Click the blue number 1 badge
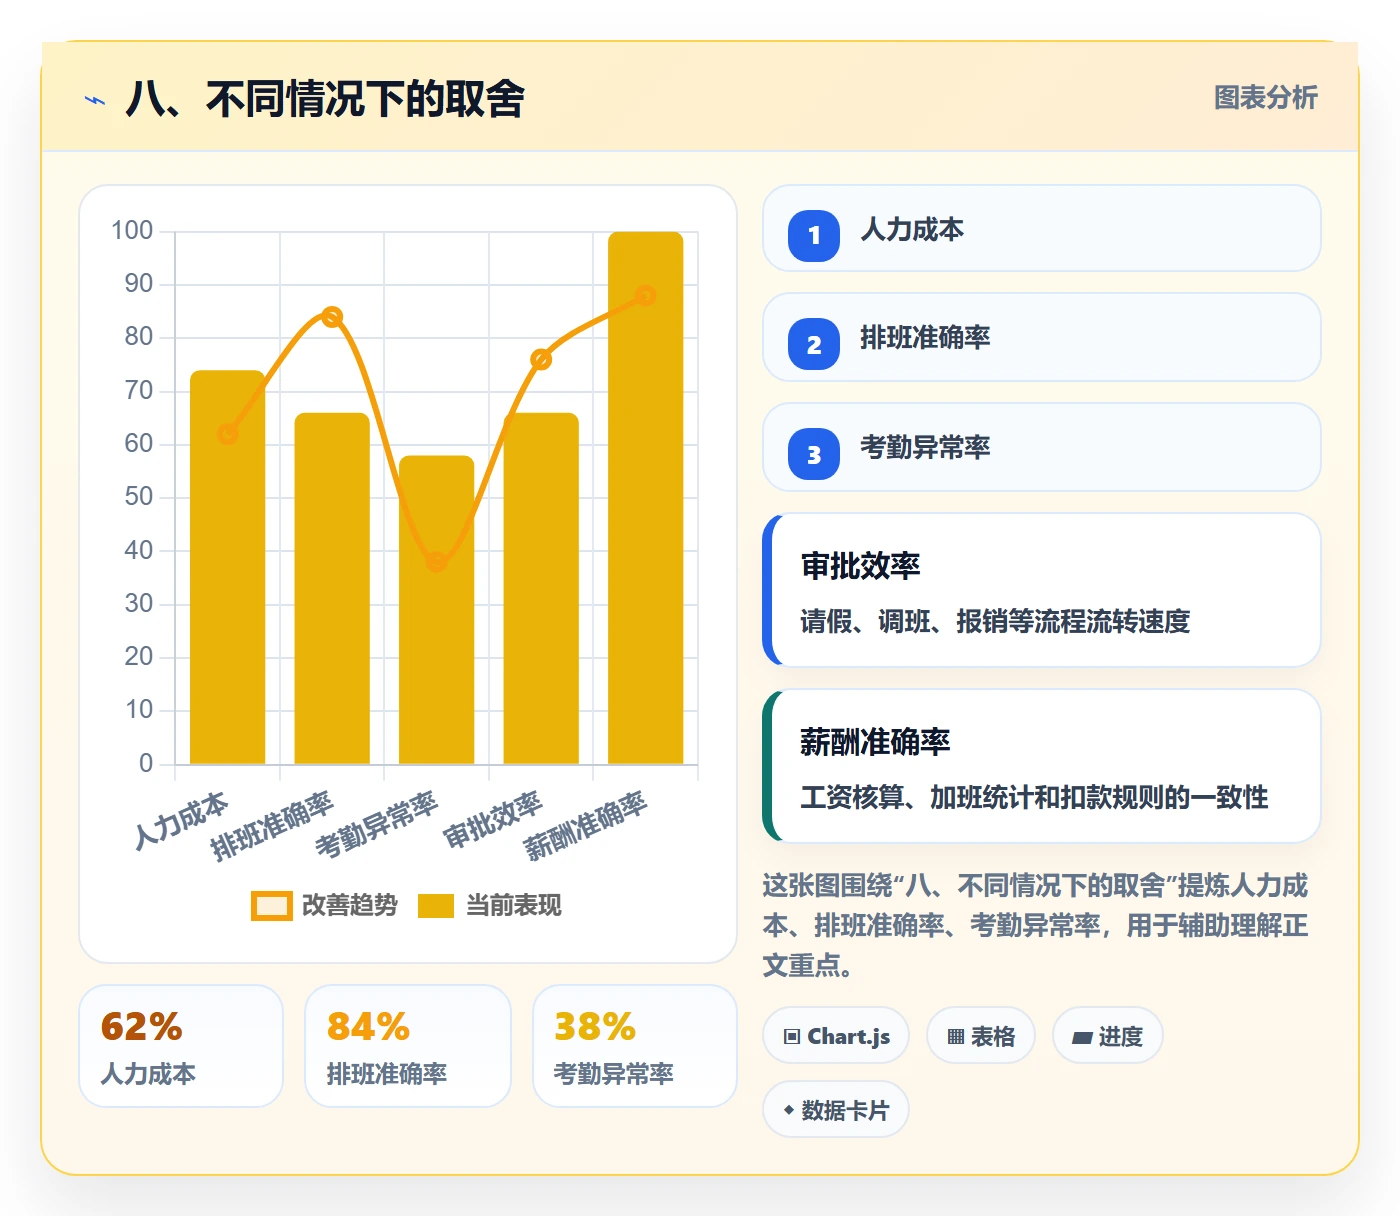The height and width of the screenshot is (1216, 1400). (x=814, y=235)
